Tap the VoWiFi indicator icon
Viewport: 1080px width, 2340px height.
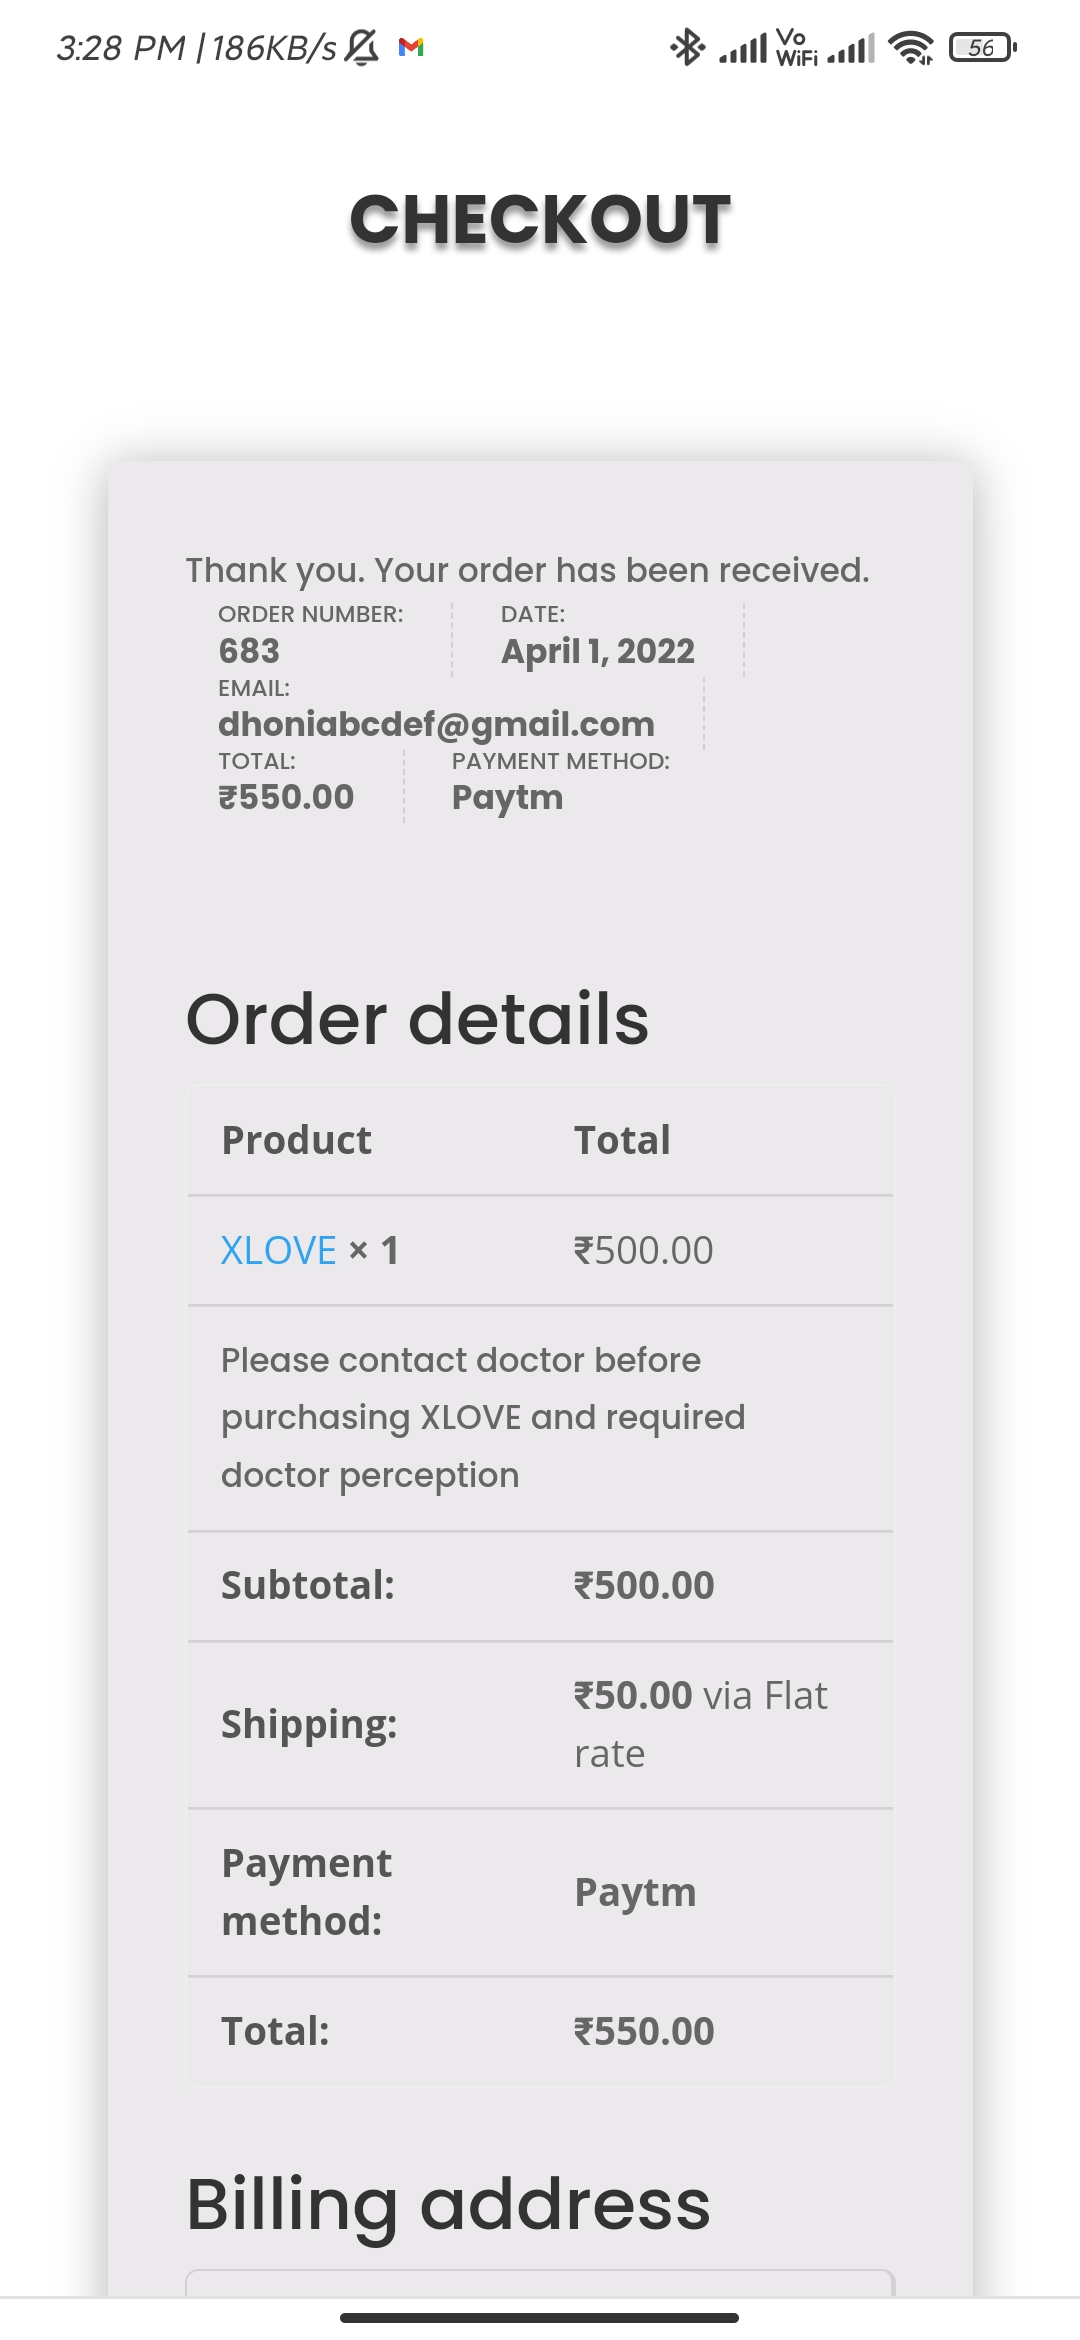pyautogui.click(x=795, y=47)
